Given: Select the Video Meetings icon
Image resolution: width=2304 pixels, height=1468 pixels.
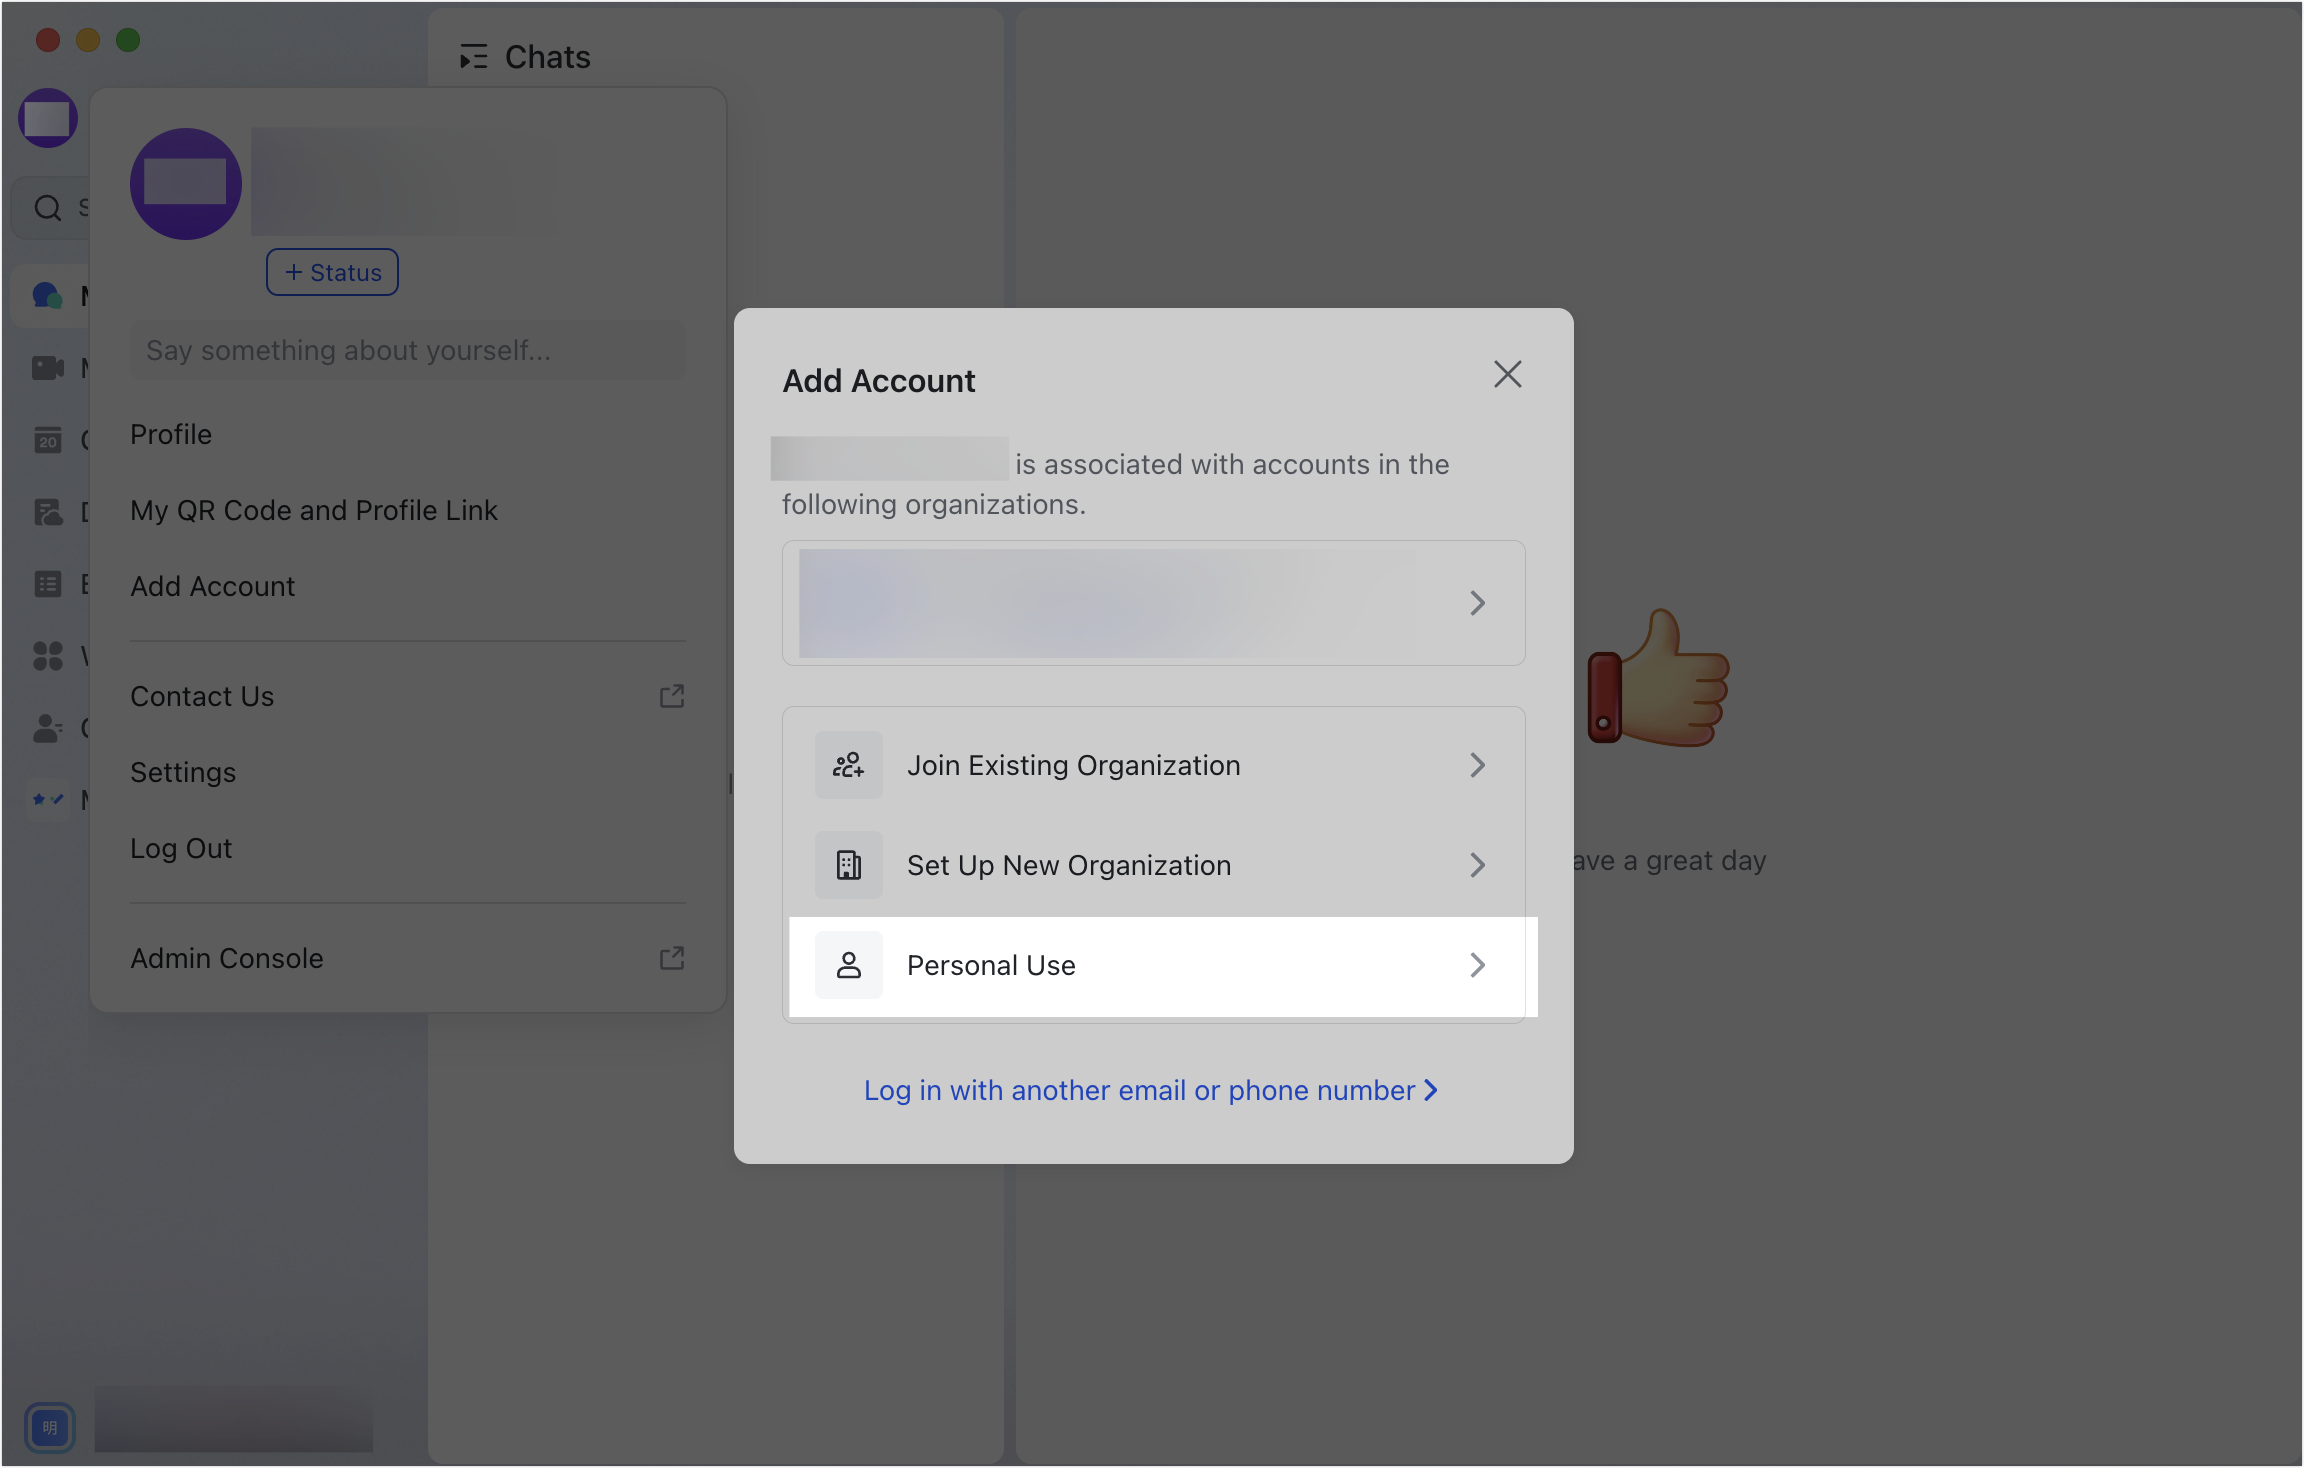Looking at the screenshot, I should 47,367.
